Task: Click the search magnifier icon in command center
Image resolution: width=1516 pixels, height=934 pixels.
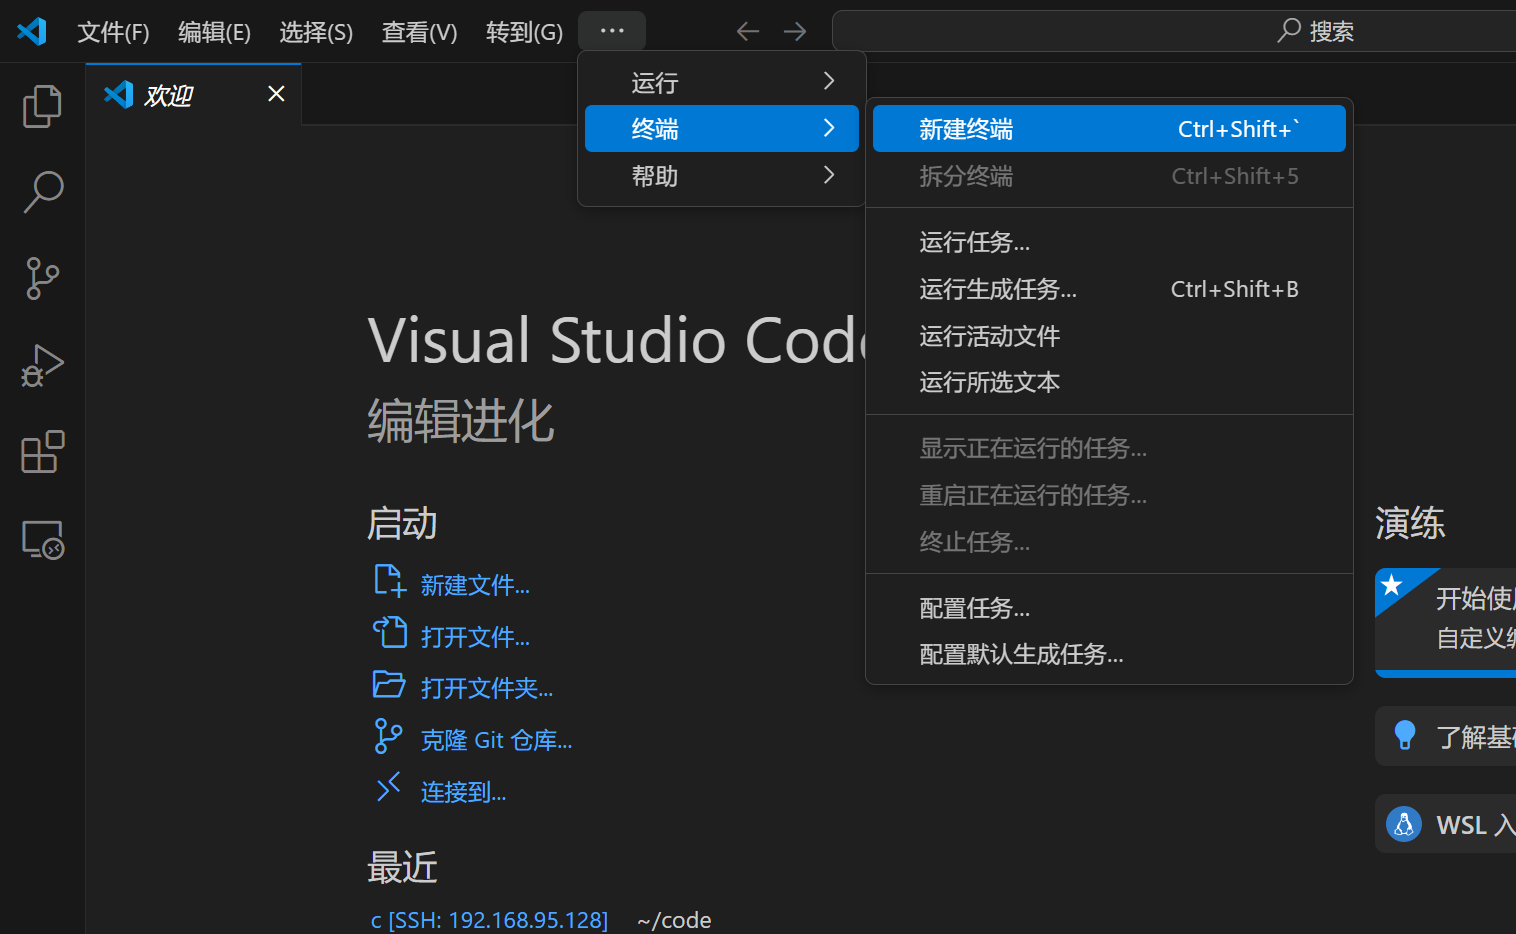Action: coord(1289,31)
